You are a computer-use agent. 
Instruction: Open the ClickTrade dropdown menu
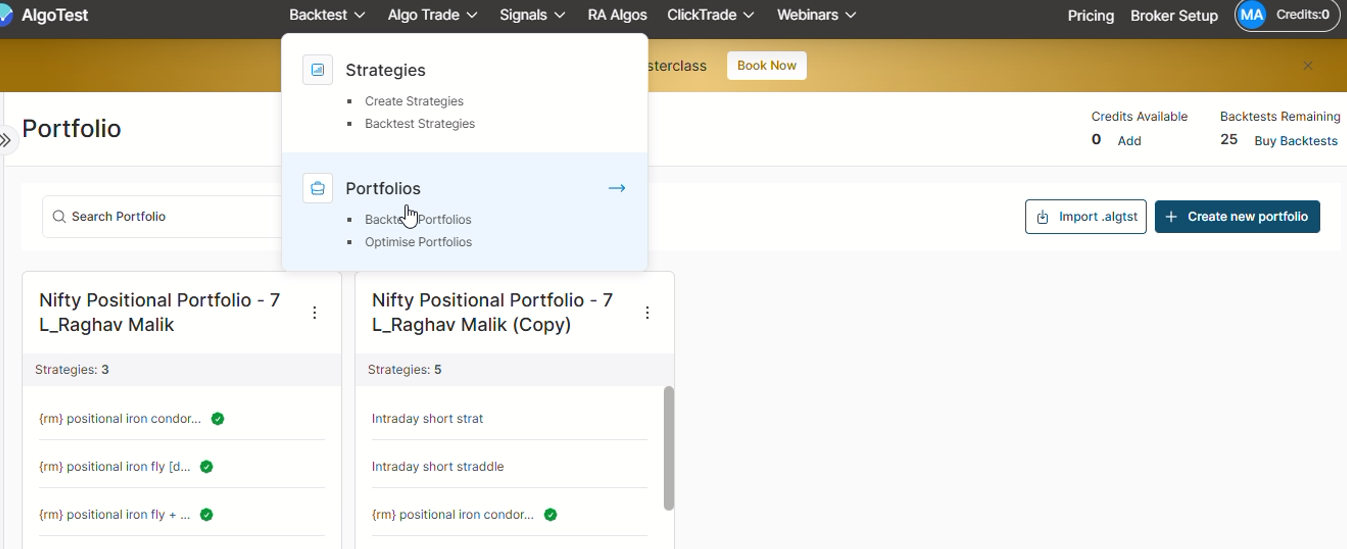(710, 15)
